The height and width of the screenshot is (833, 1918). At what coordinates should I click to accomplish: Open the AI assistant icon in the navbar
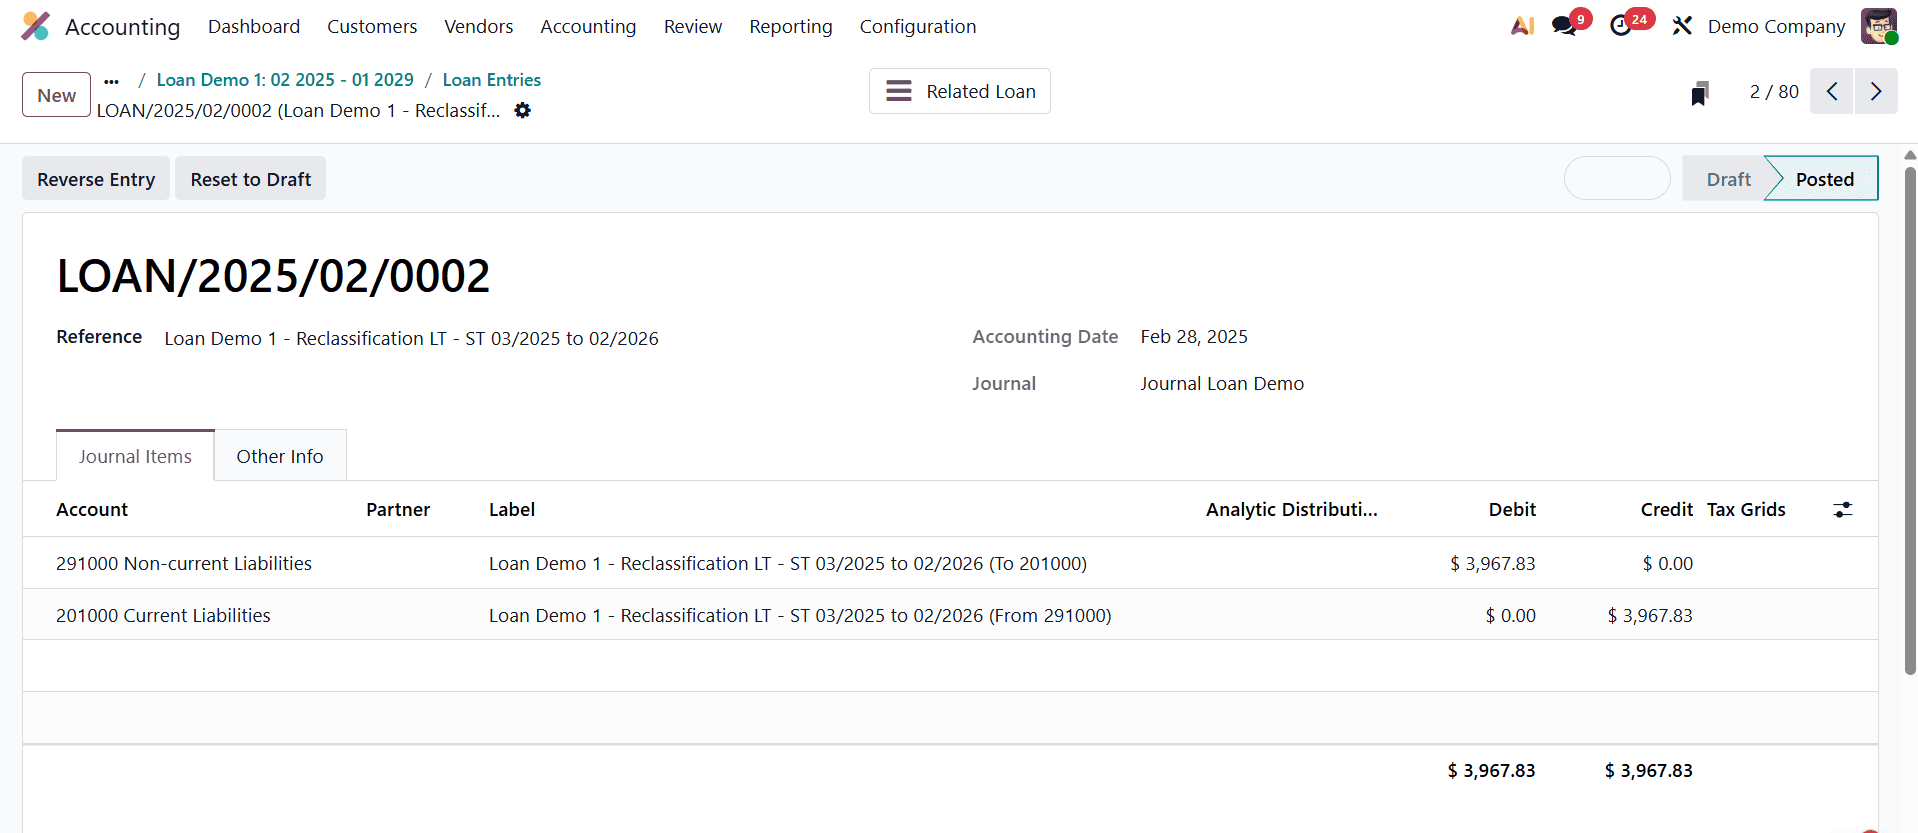(x=1522, y=26)
